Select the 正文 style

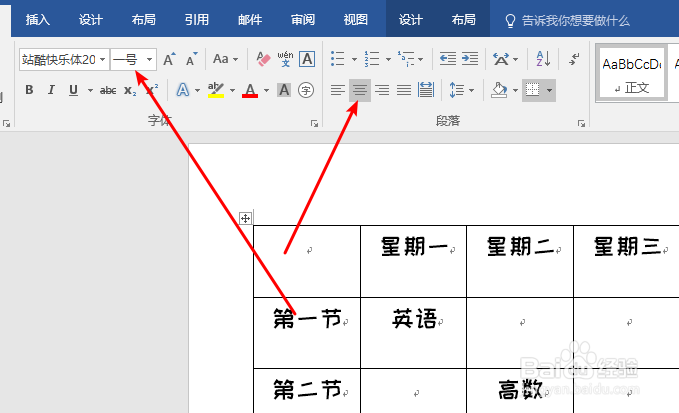point(631,74)
